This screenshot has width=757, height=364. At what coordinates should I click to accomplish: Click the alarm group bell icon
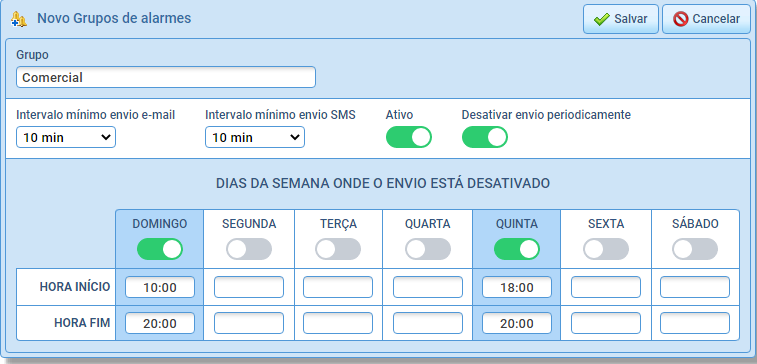pyautogui.click(x=18, y=19)
